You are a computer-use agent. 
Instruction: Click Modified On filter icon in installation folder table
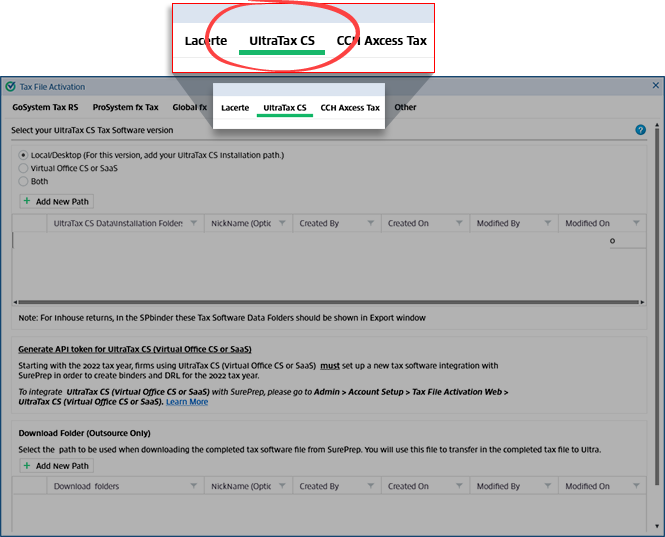tap(636, 223)
